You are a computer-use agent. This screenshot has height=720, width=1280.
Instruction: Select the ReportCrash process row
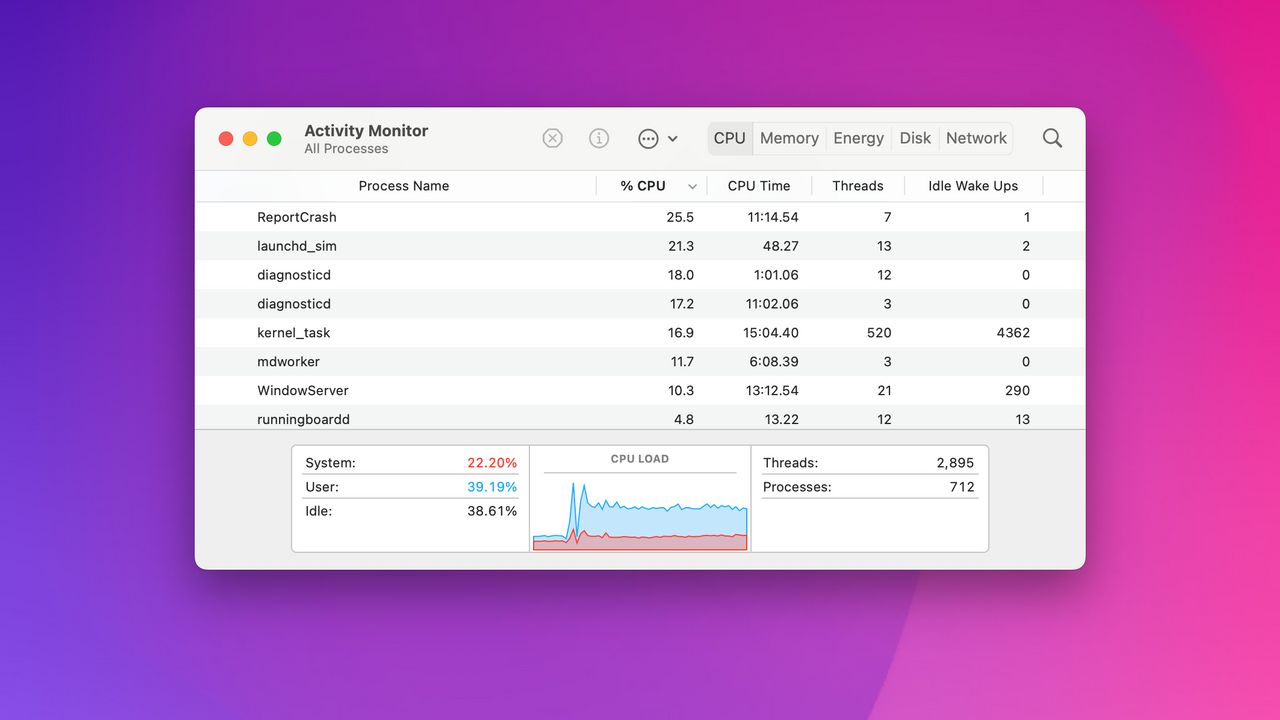click(x=640, y=217)
